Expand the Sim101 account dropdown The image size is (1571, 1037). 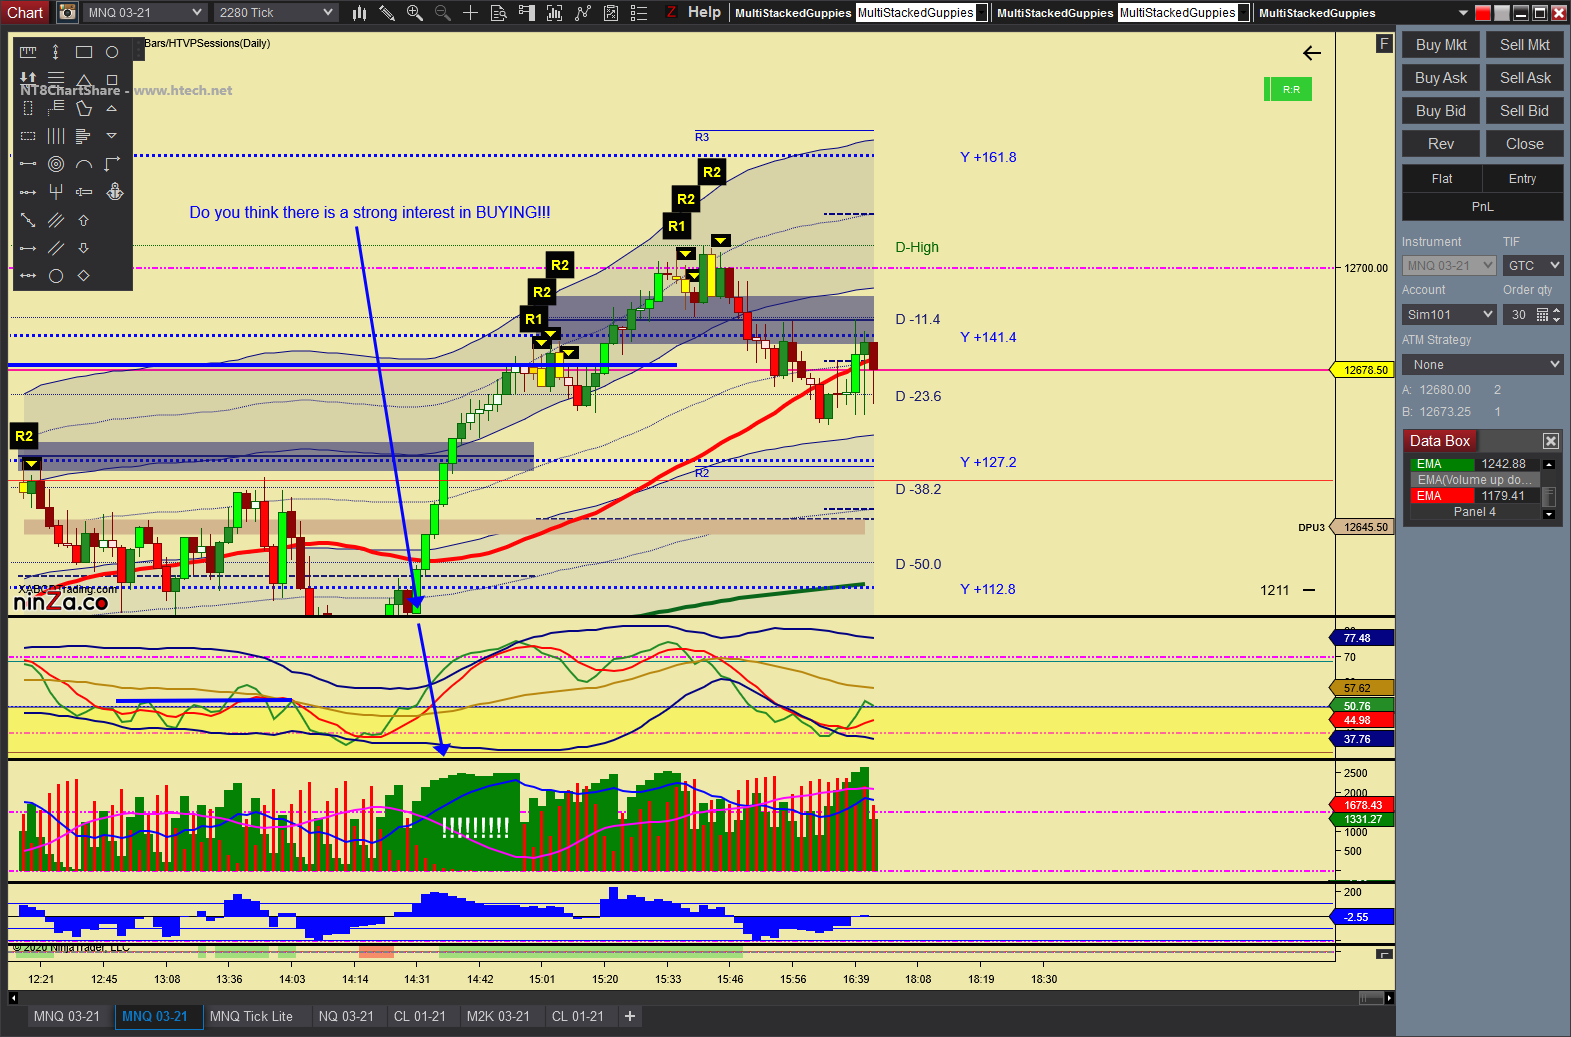point(1449,315)
